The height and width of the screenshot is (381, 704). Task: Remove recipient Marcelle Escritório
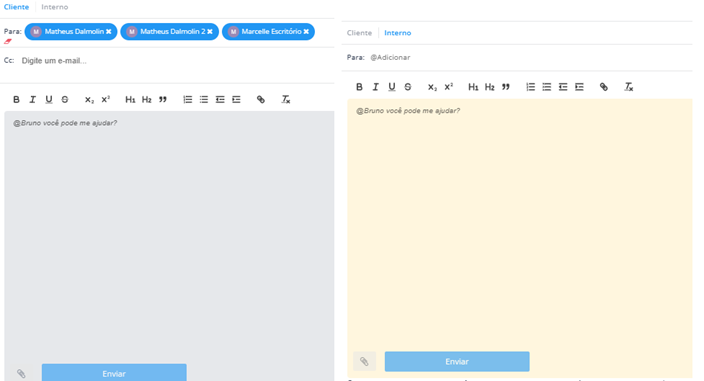pyautogui.click(x=306, y=31)
